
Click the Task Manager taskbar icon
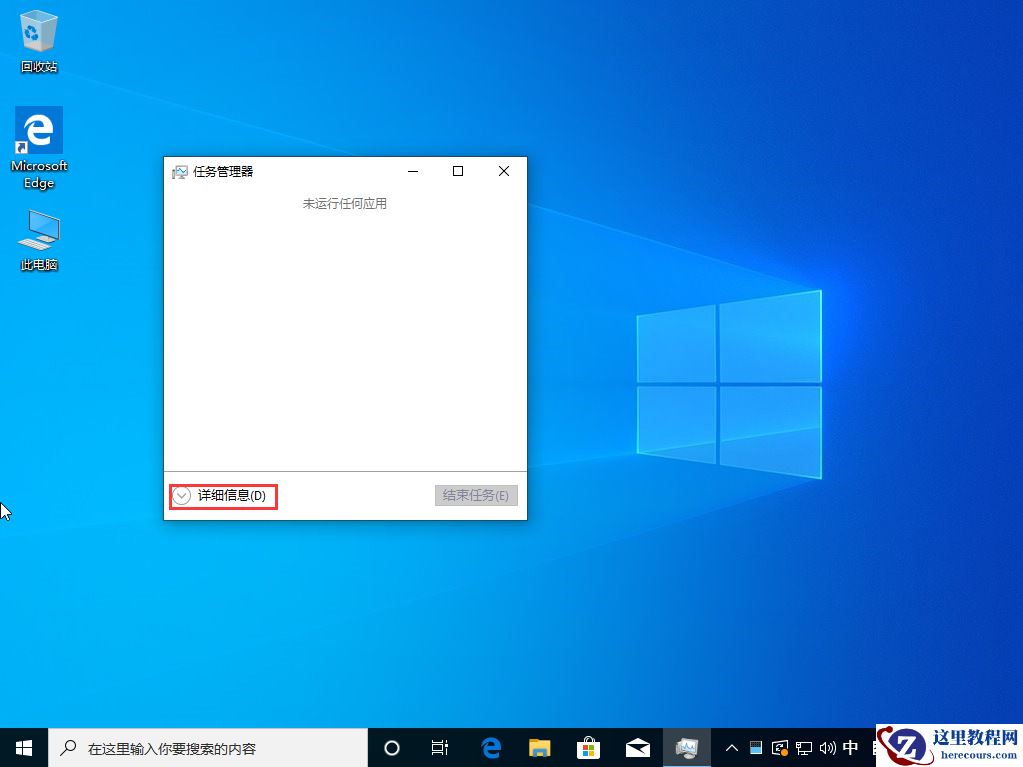[x=687, y=747]
